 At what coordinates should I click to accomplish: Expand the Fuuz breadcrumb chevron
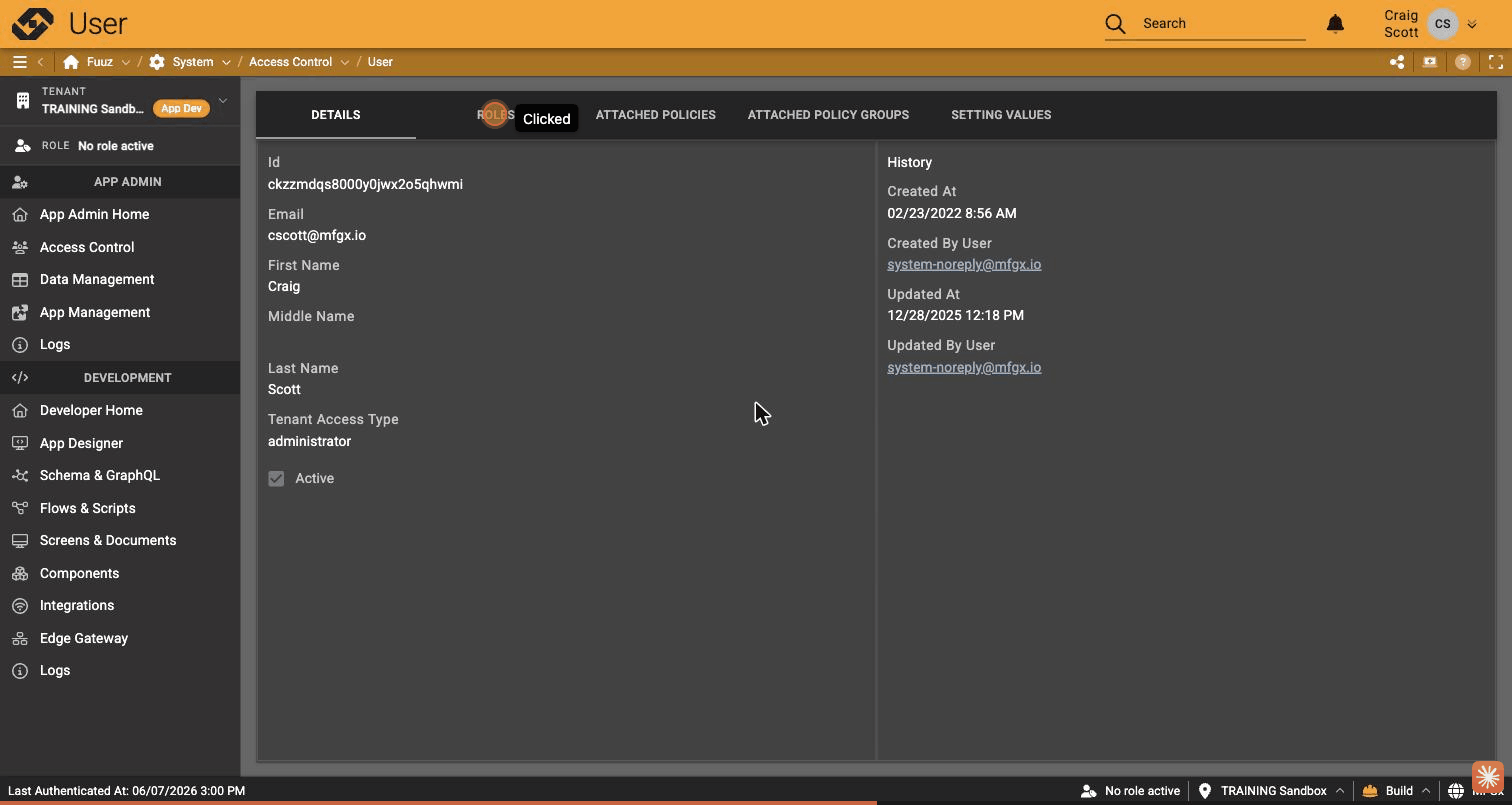tap(125, 62)
